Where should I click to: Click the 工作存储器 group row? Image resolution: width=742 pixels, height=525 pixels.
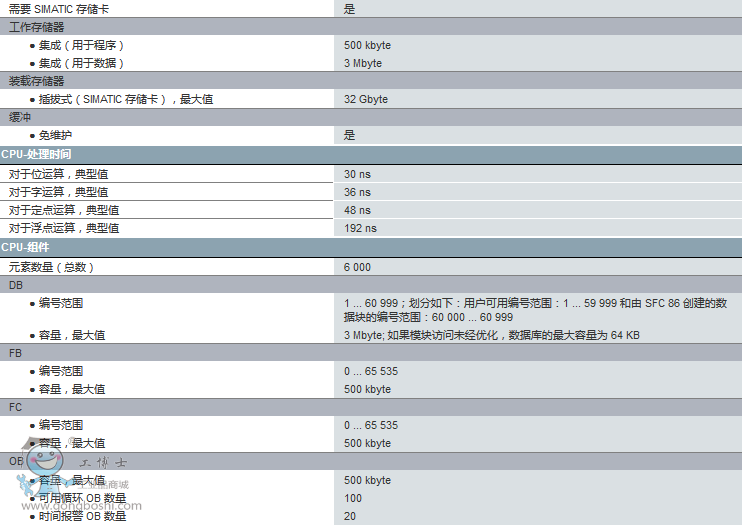click(36, 27)
